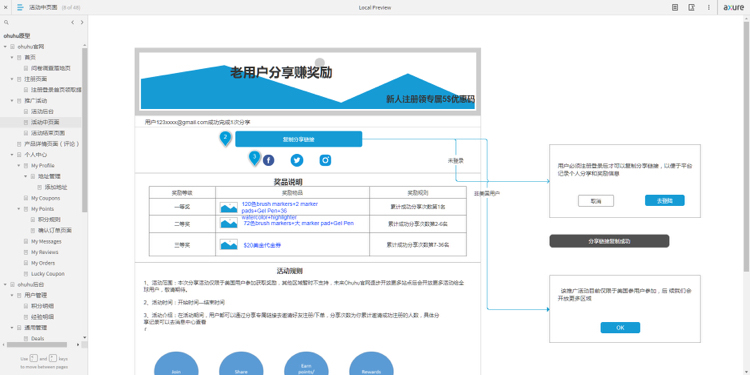Viewport: 750px width, 375px height.
Task: Click the 72色brush markers prize link
Action: (298, 223)
